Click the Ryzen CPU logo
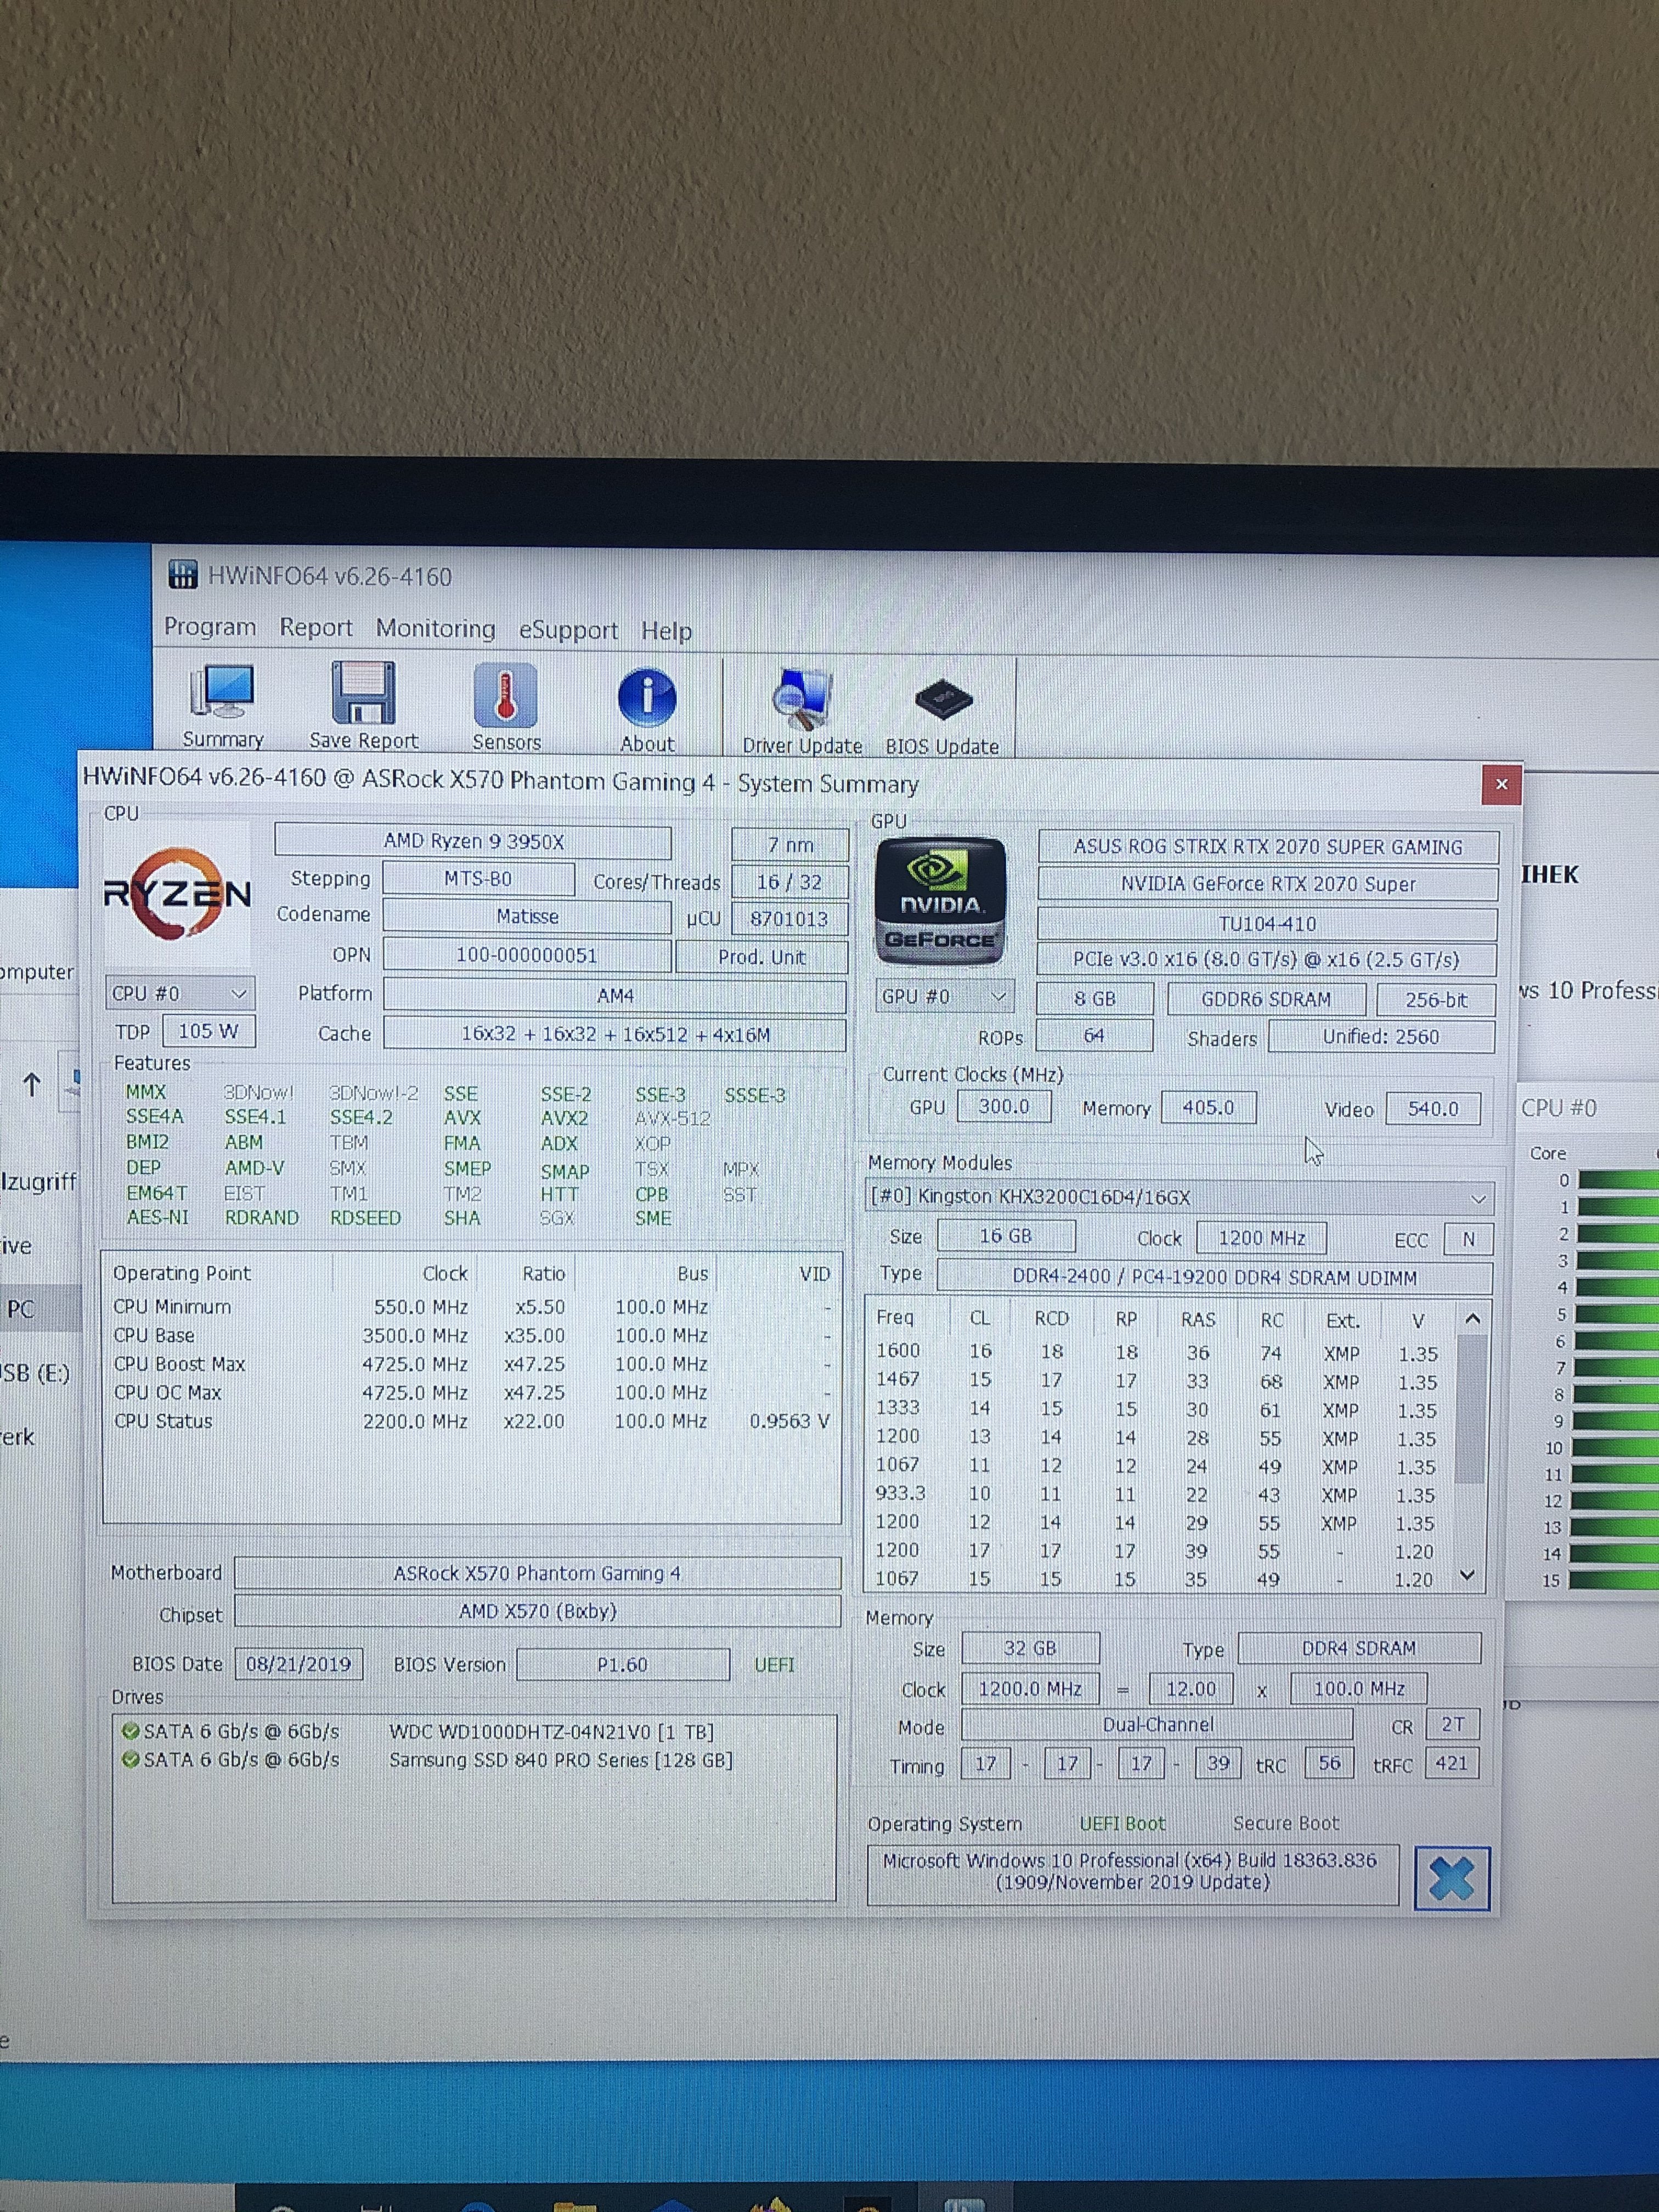The image size is (1659, 2212). coord(178,893)
